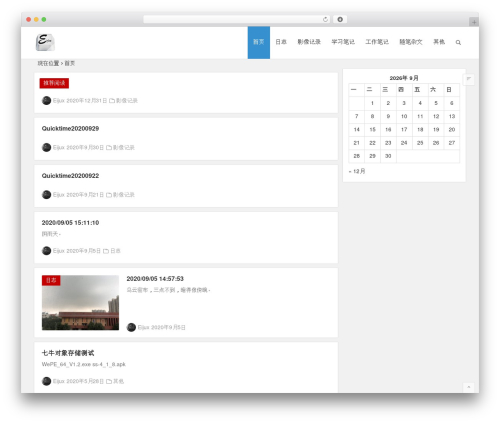This screenshot has width=500, height=423.
Task: Open a new browser tab with plus
Action: [x=474, y=22]
